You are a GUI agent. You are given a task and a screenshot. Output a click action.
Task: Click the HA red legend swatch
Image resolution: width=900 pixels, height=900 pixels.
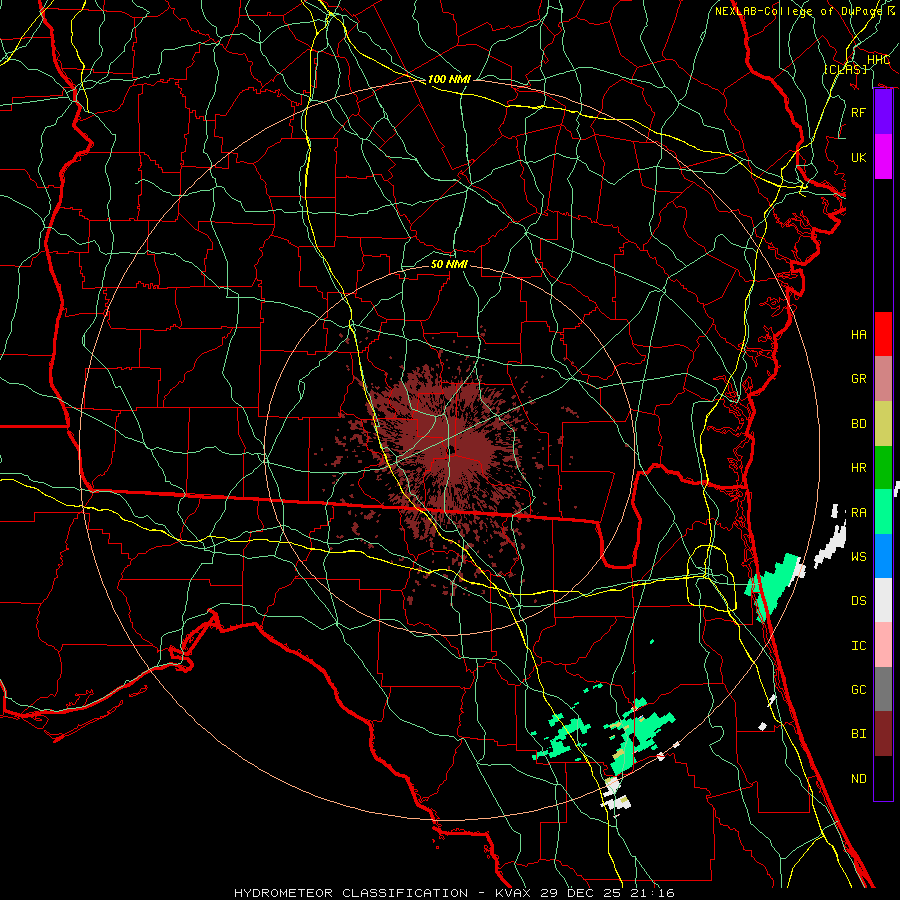883,334
